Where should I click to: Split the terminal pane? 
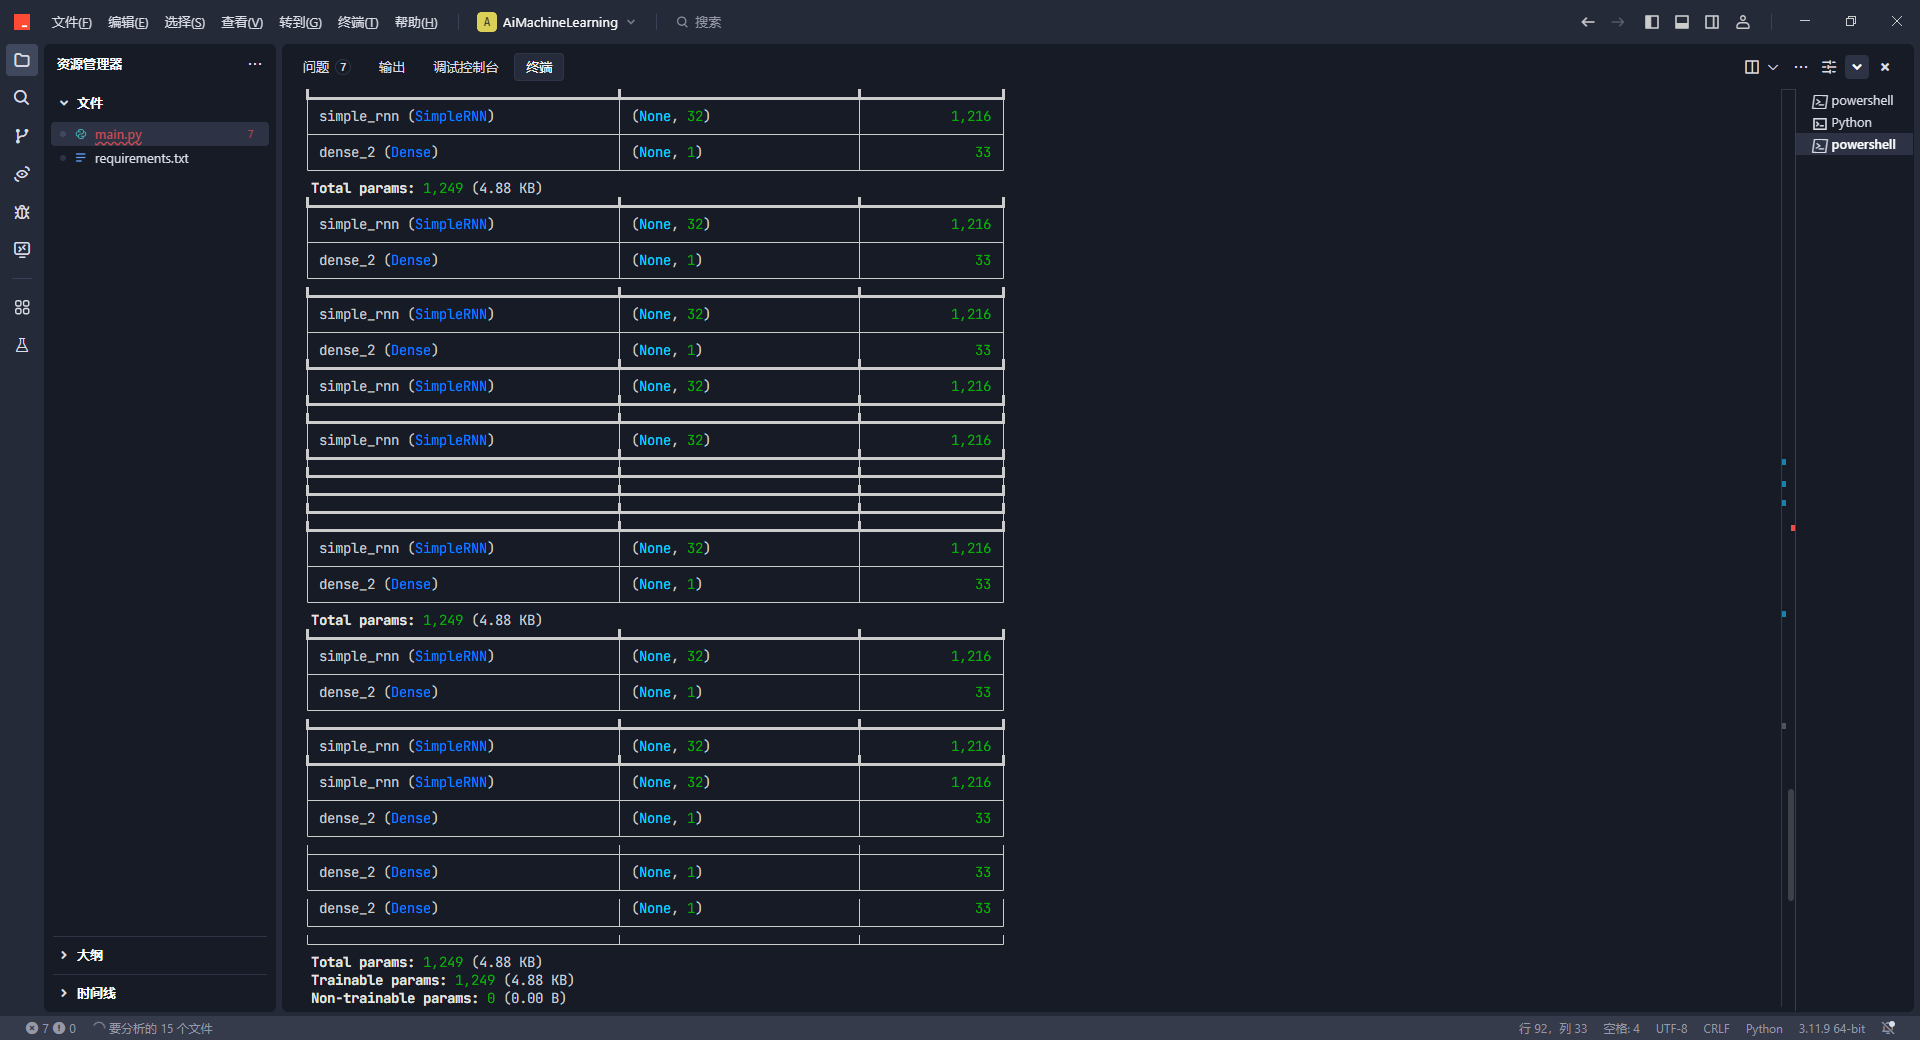pos(1752,67)
